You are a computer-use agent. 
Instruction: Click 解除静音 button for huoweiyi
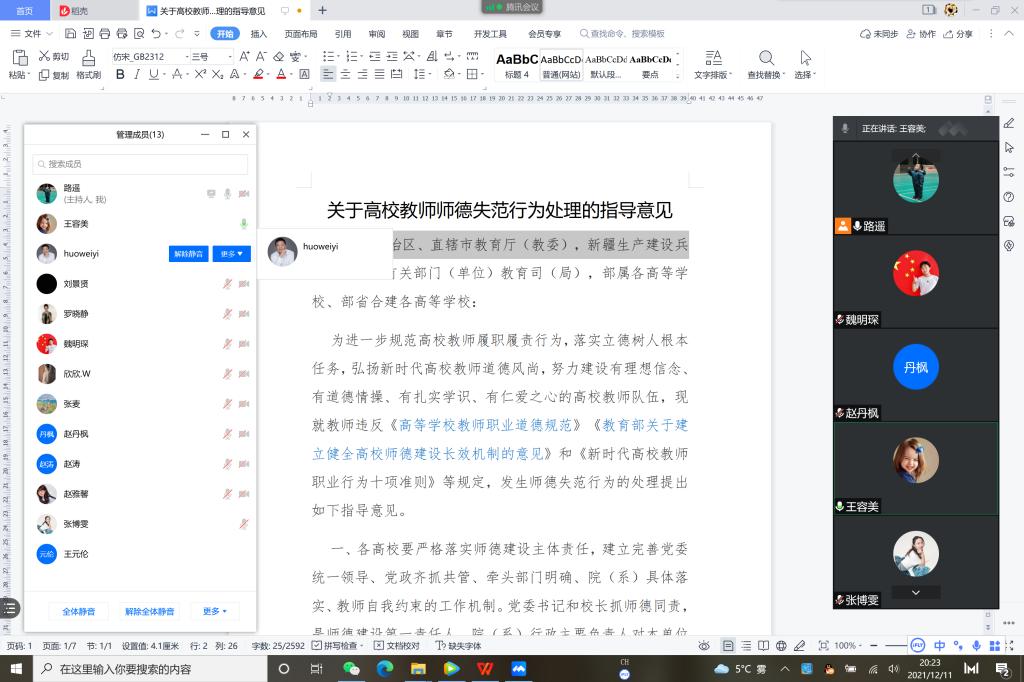click(189, 254)
